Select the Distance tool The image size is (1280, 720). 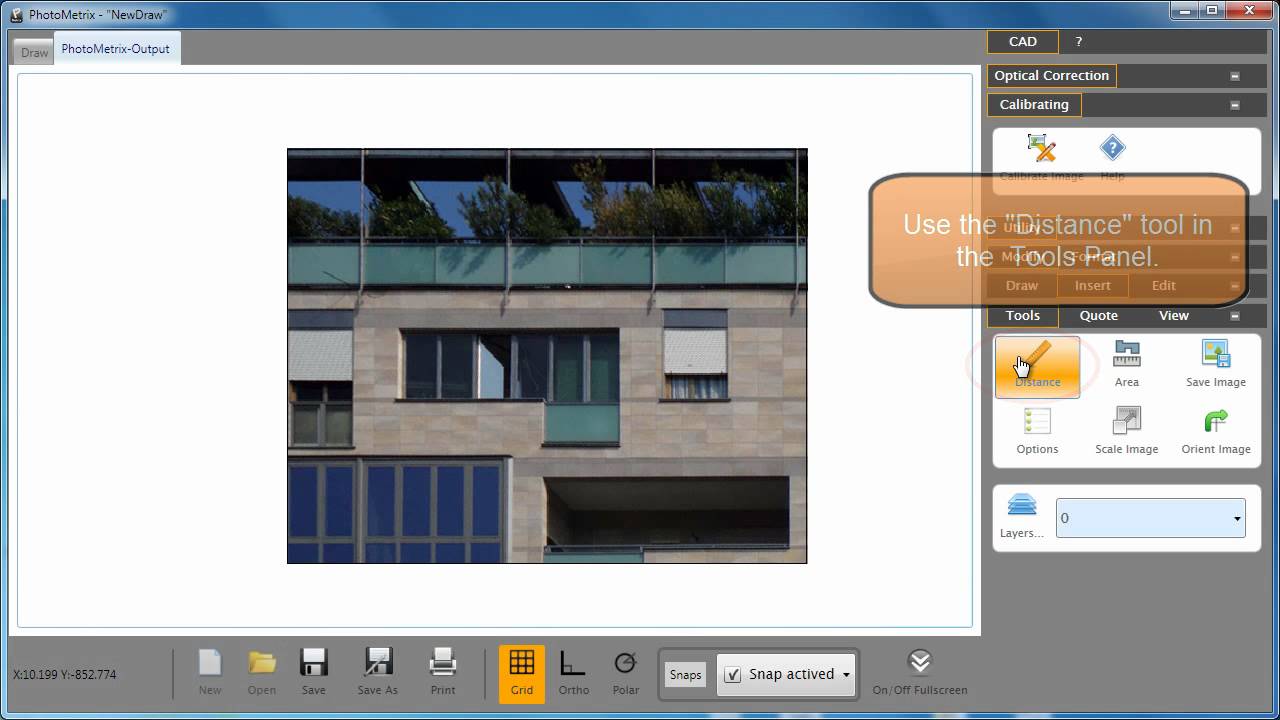point(1037,367)
